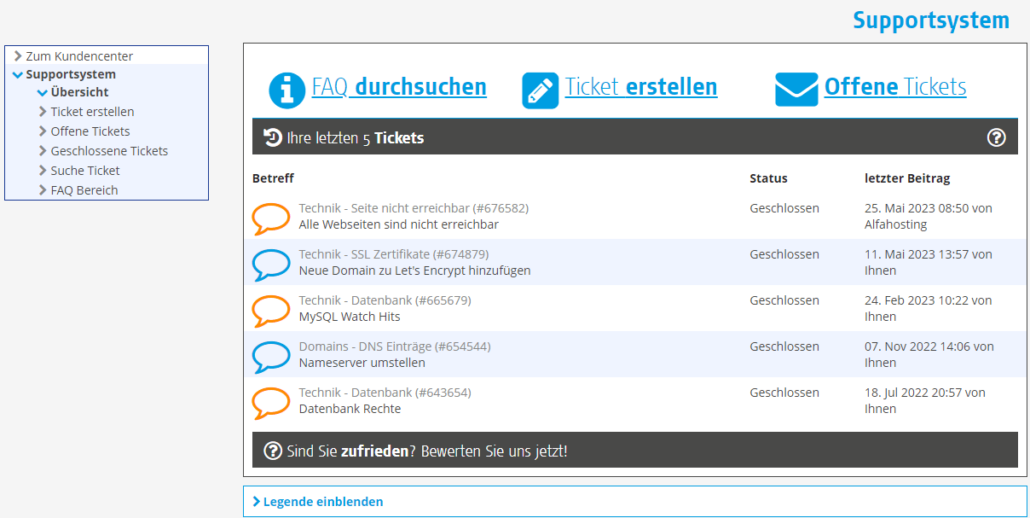
Task: Click the orange speech bubble for ticket #676582
Action: pos(271,219)
